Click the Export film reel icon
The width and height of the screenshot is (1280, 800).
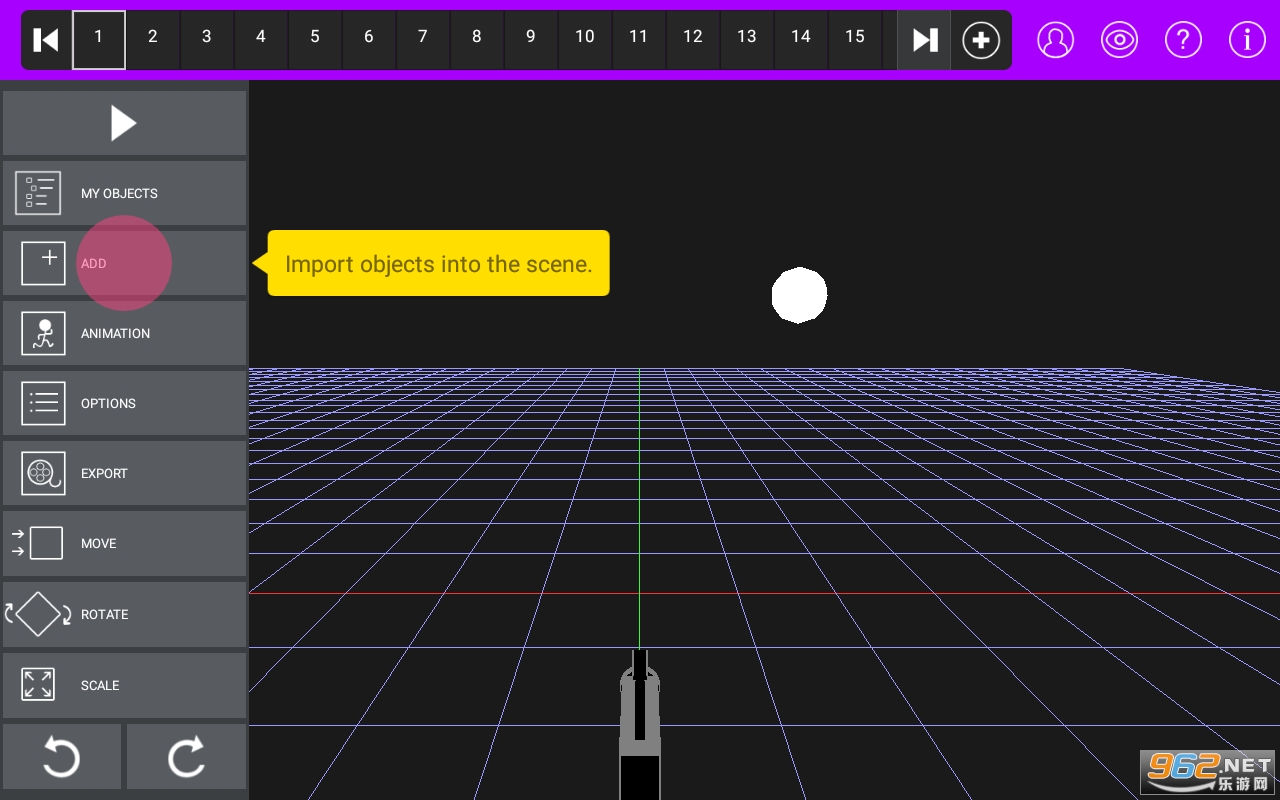[43, 473]
